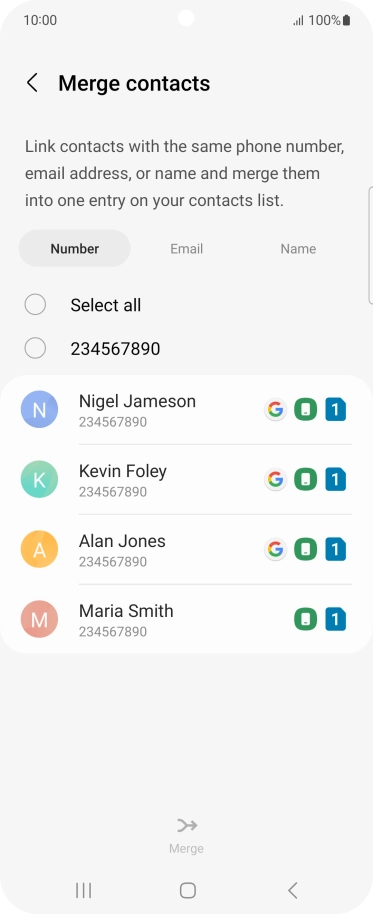Screen dimensions: 373x914
Task: Tap Maria Smith's avatar circle
Action: [x=39, y=619]
